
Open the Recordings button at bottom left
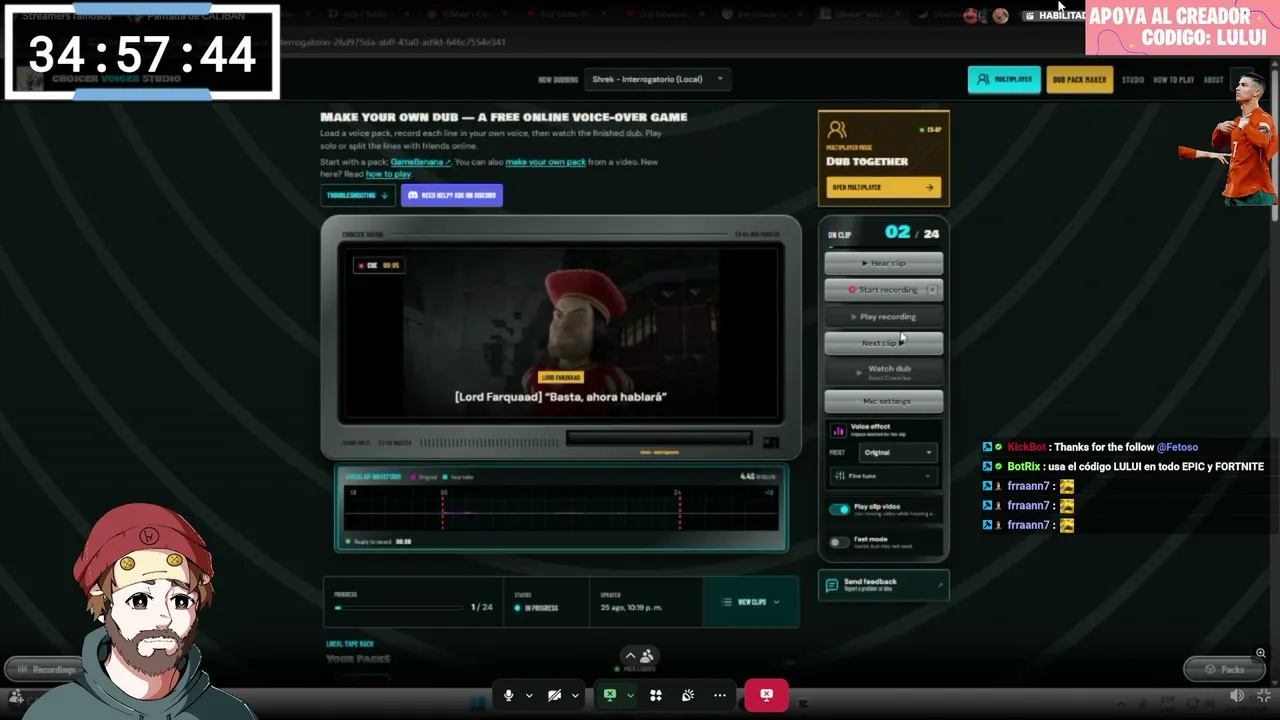click(x=44, y=669)
